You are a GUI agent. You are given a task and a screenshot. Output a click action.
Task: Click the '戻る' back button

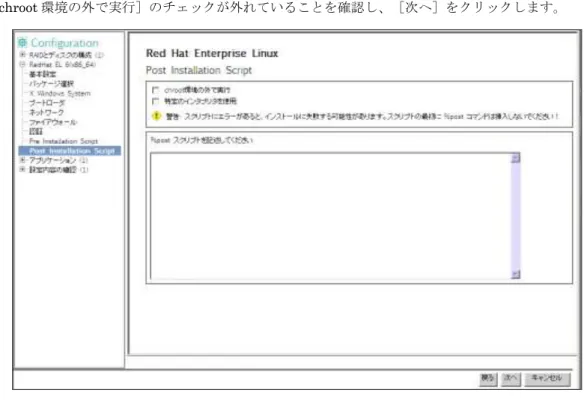[488, 379]
